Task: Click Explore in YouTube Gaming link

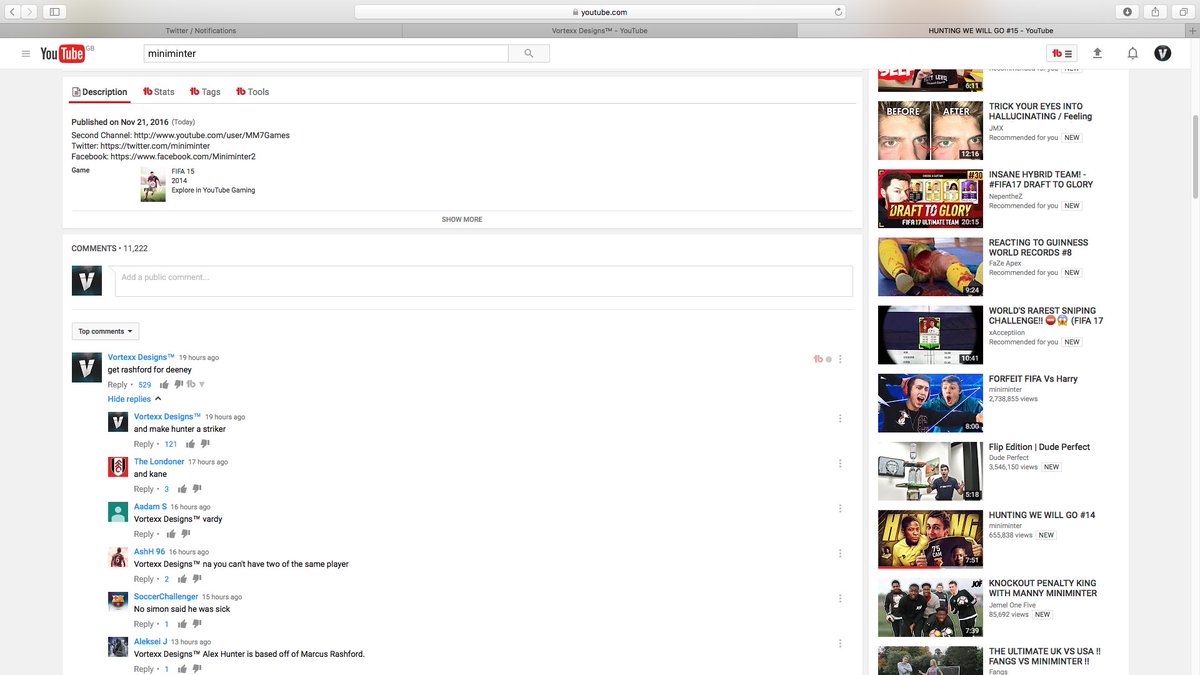Action: pyautogui.click(x=213, y=190)
